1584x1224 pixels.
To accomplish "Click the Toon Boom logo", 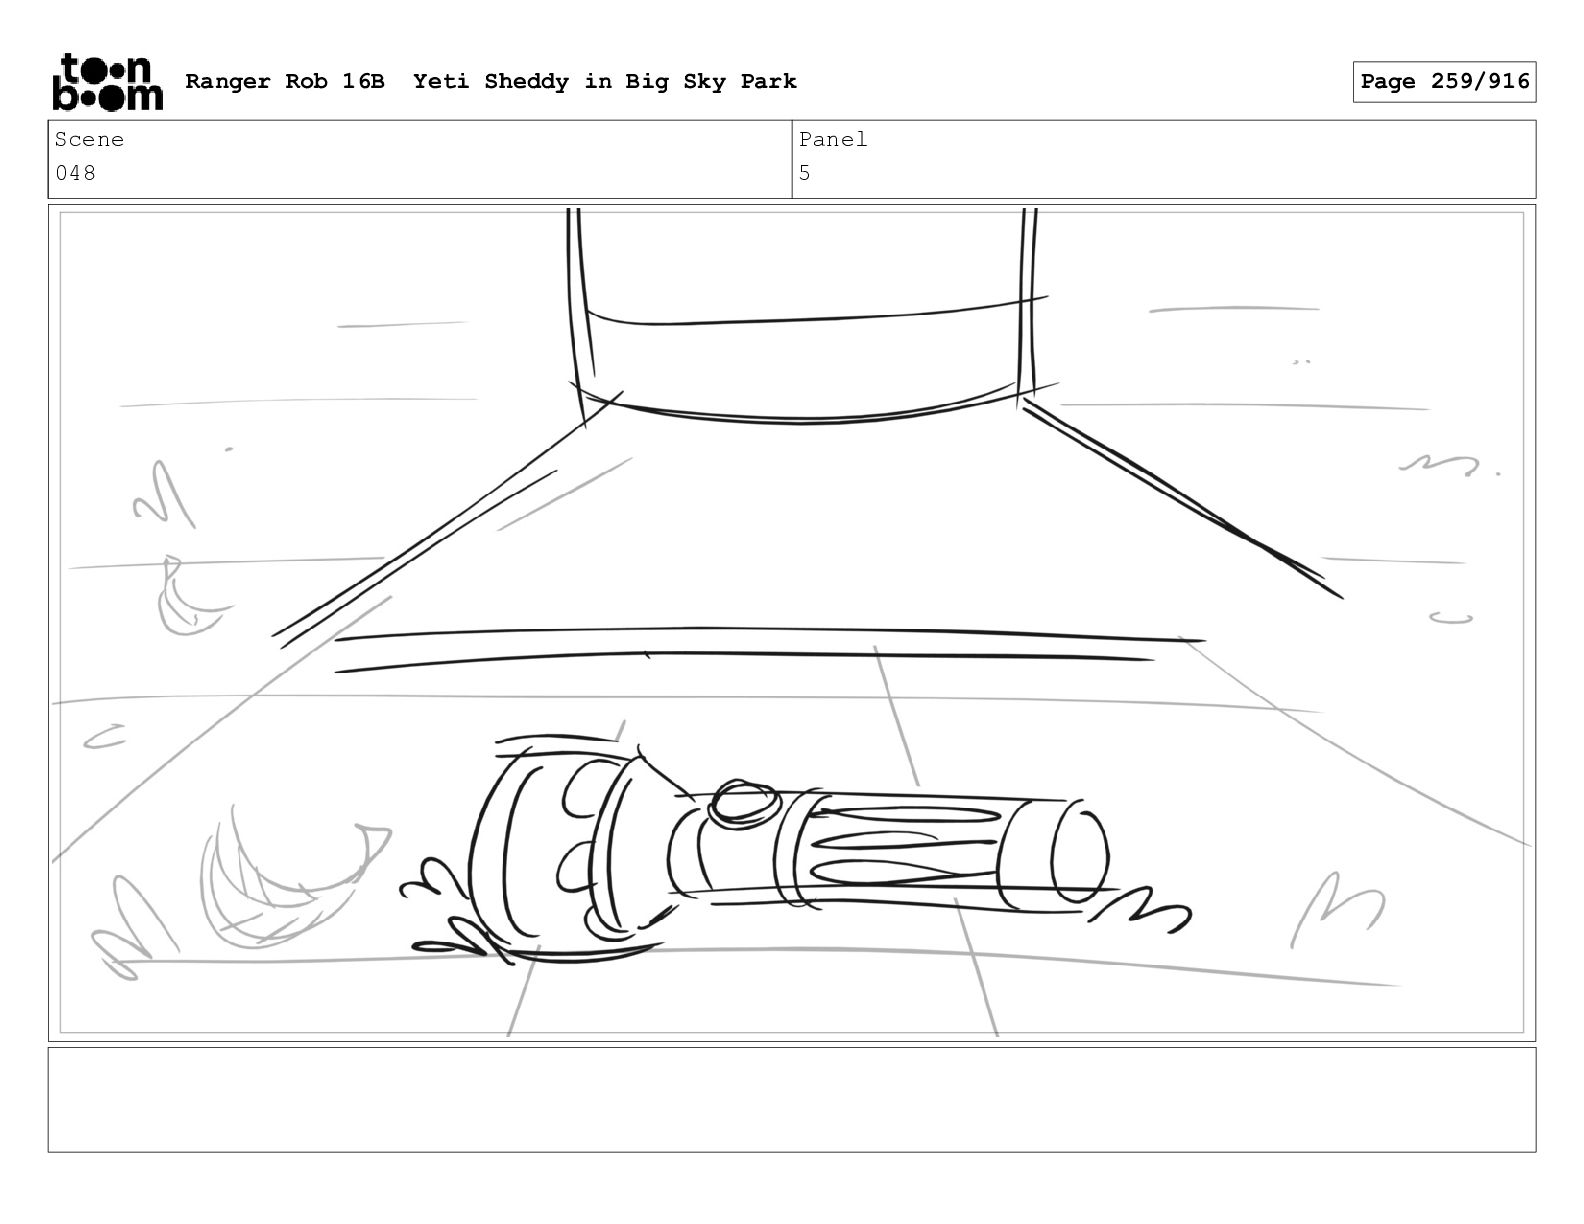I will click(x=107, y=82).
